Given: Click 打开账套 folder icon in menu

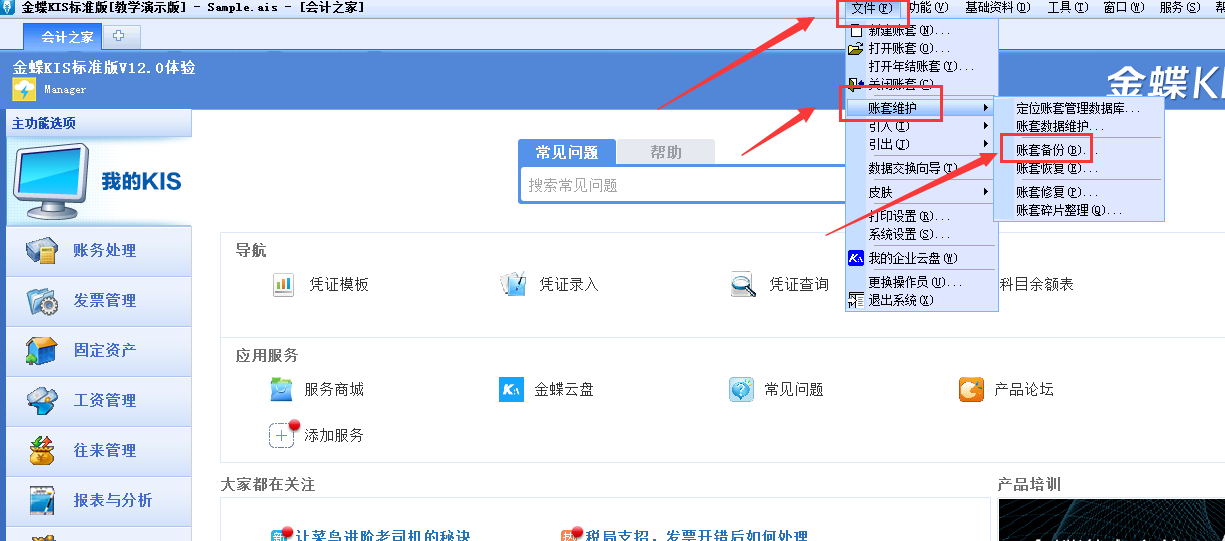Looking at the screenshot, I should tap(855, 48).
